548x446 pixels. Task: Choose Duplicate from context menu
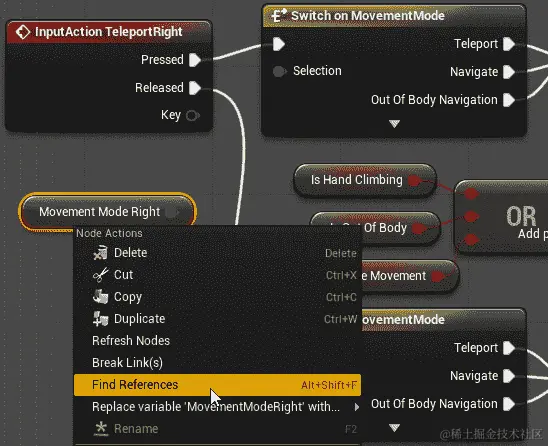coord(217,319)
